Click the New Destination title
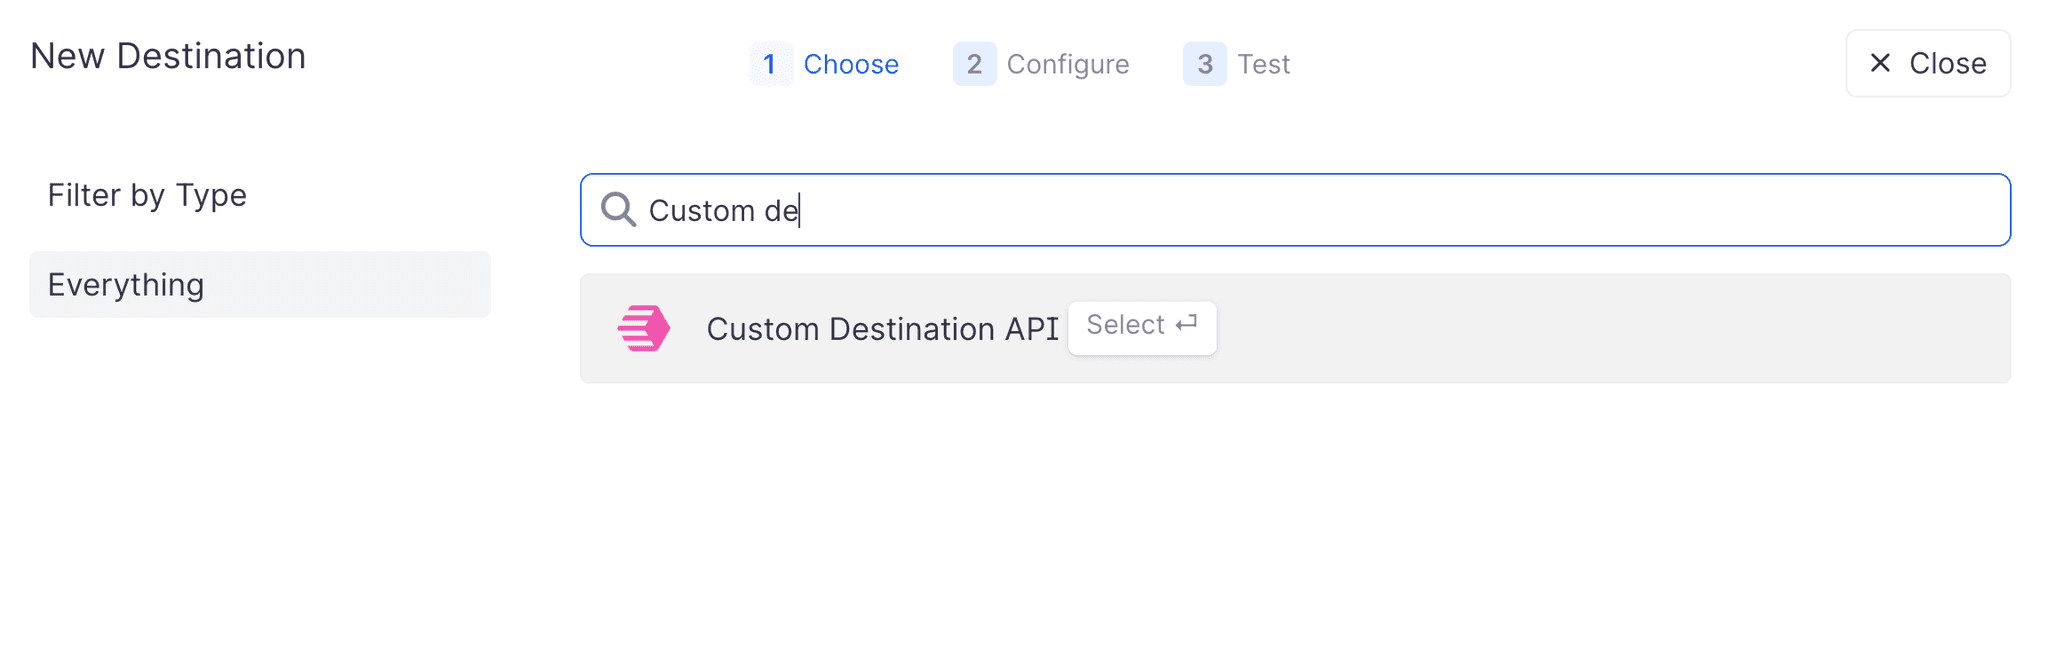2048x671 pixels. 167,56
